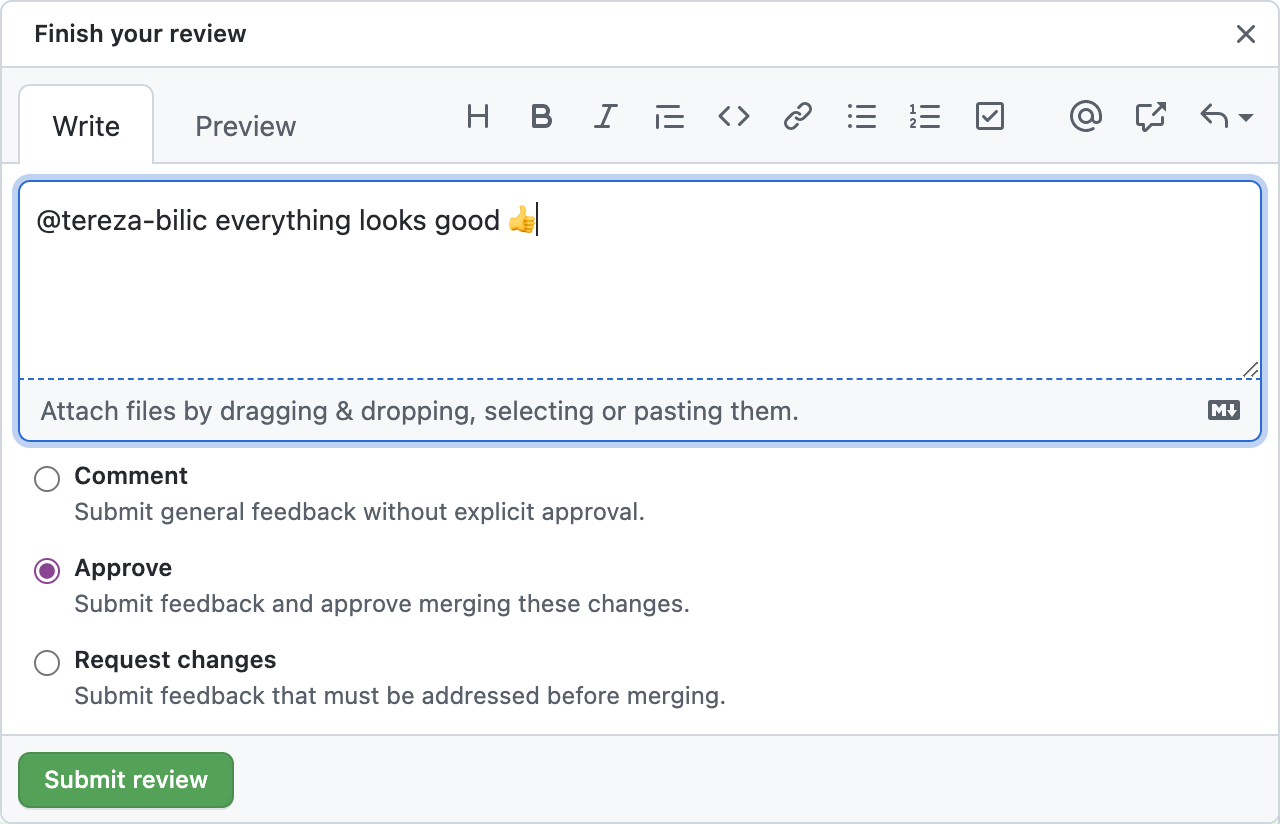Click the attach files text bar
1280x824 pixels.
640,411
